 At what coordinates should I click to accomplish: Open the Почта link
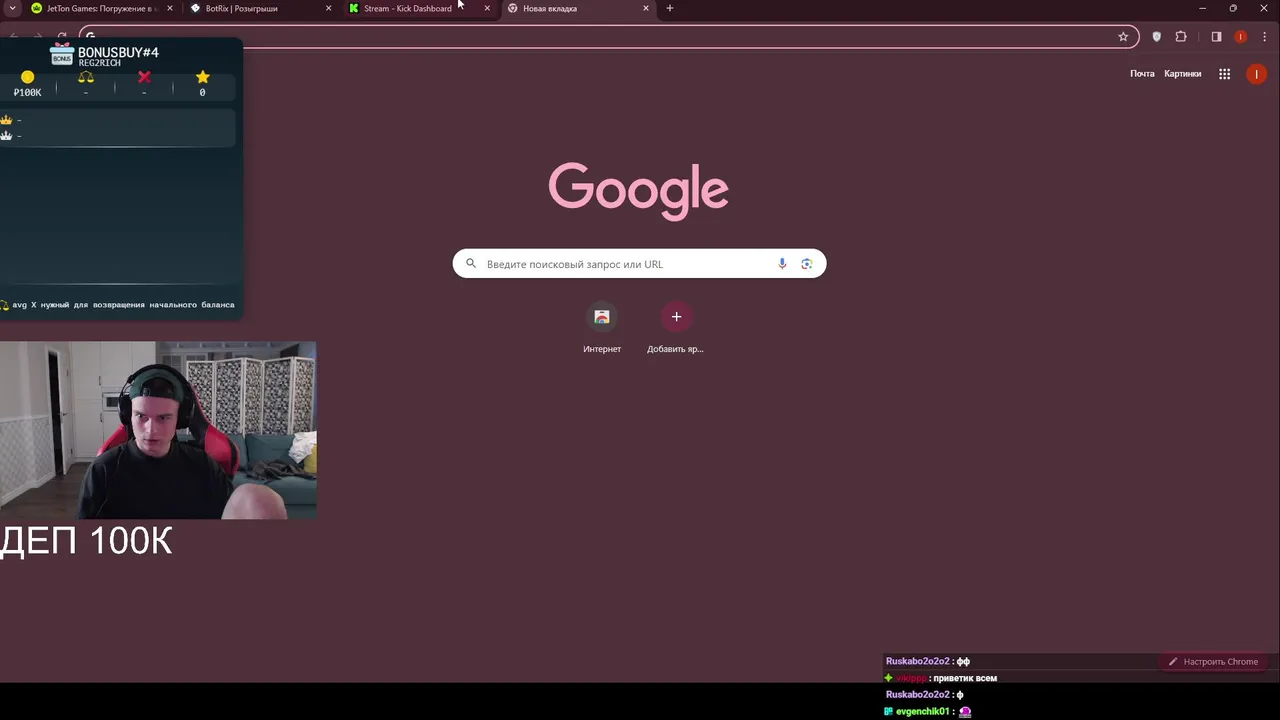[x=1142, y=74]
